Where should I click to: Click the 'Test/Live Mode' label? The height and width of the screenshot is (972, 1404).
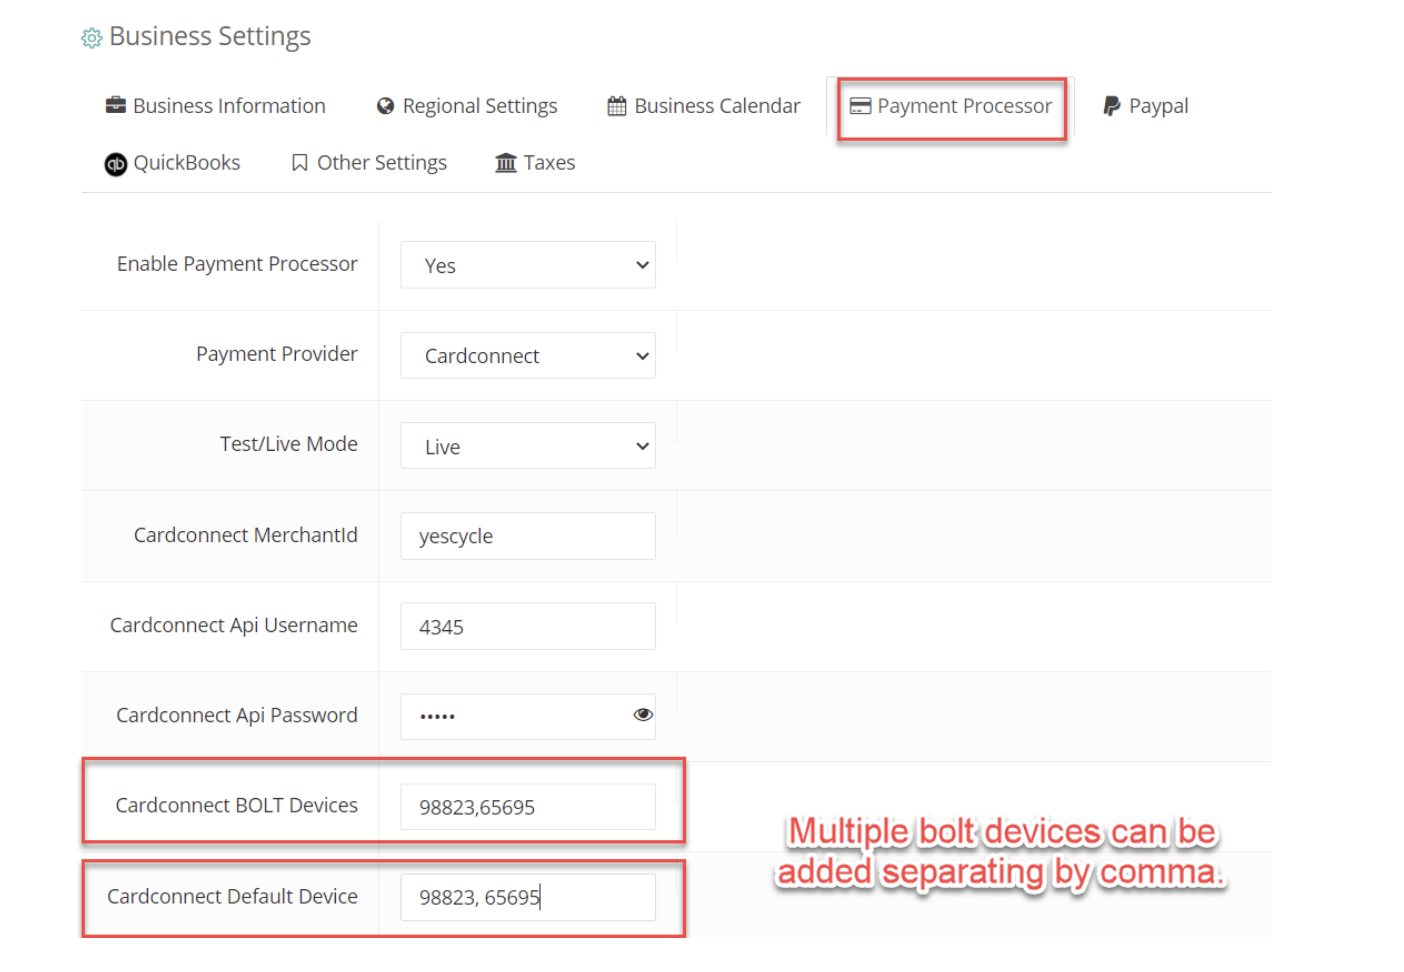(288, 444)
